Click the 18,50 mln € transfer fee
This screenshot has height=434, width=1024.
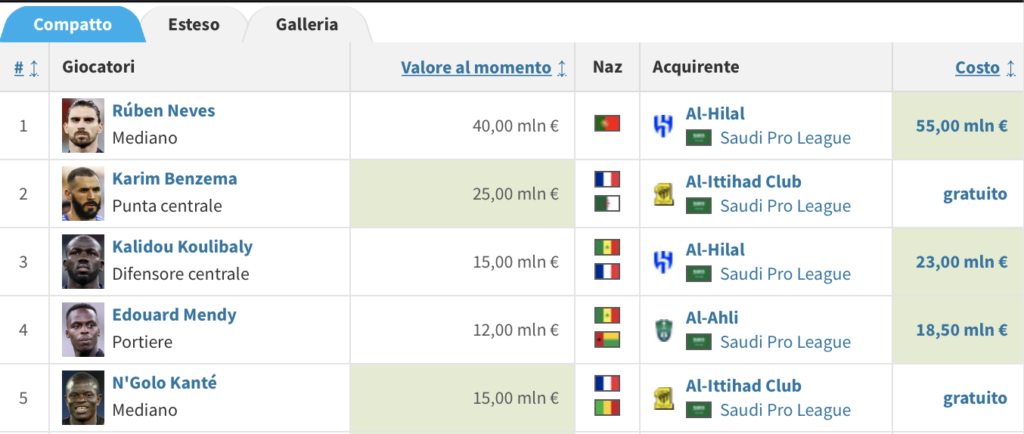961,329
